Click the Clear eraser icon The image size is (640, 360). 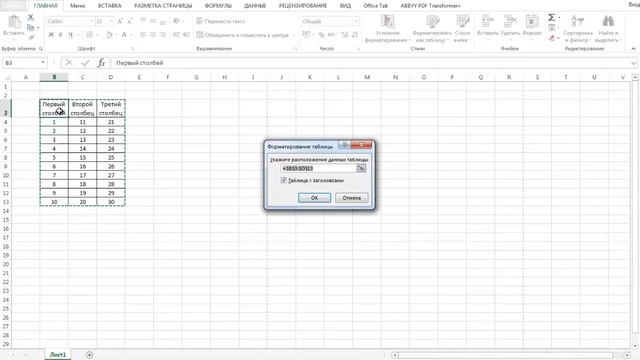pos(552,38)
